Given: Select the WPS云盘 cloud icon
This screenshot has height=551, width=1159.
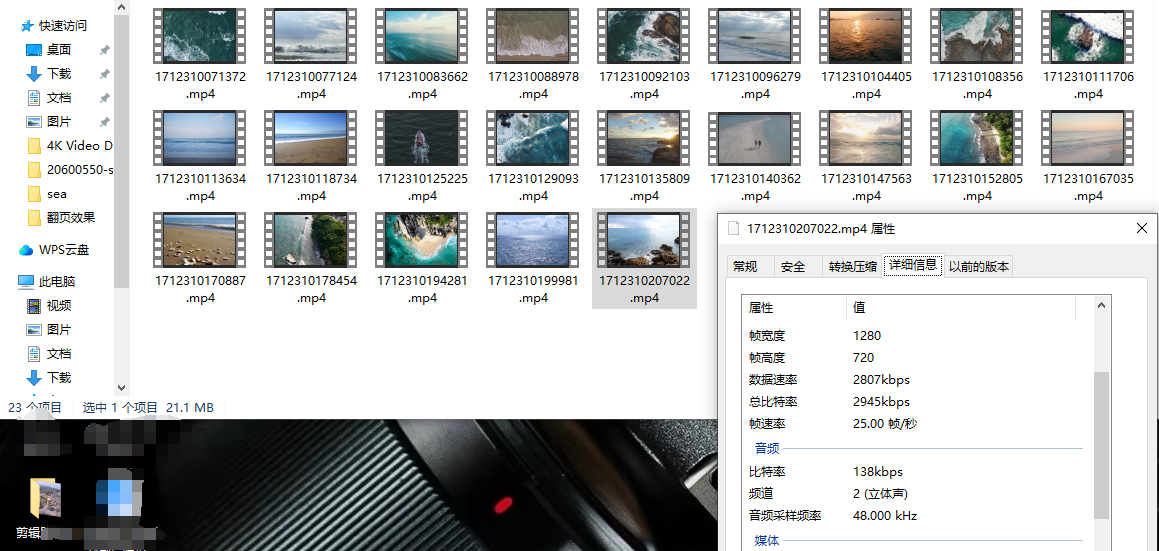Looking at the screenshot, I should (27, 250).
